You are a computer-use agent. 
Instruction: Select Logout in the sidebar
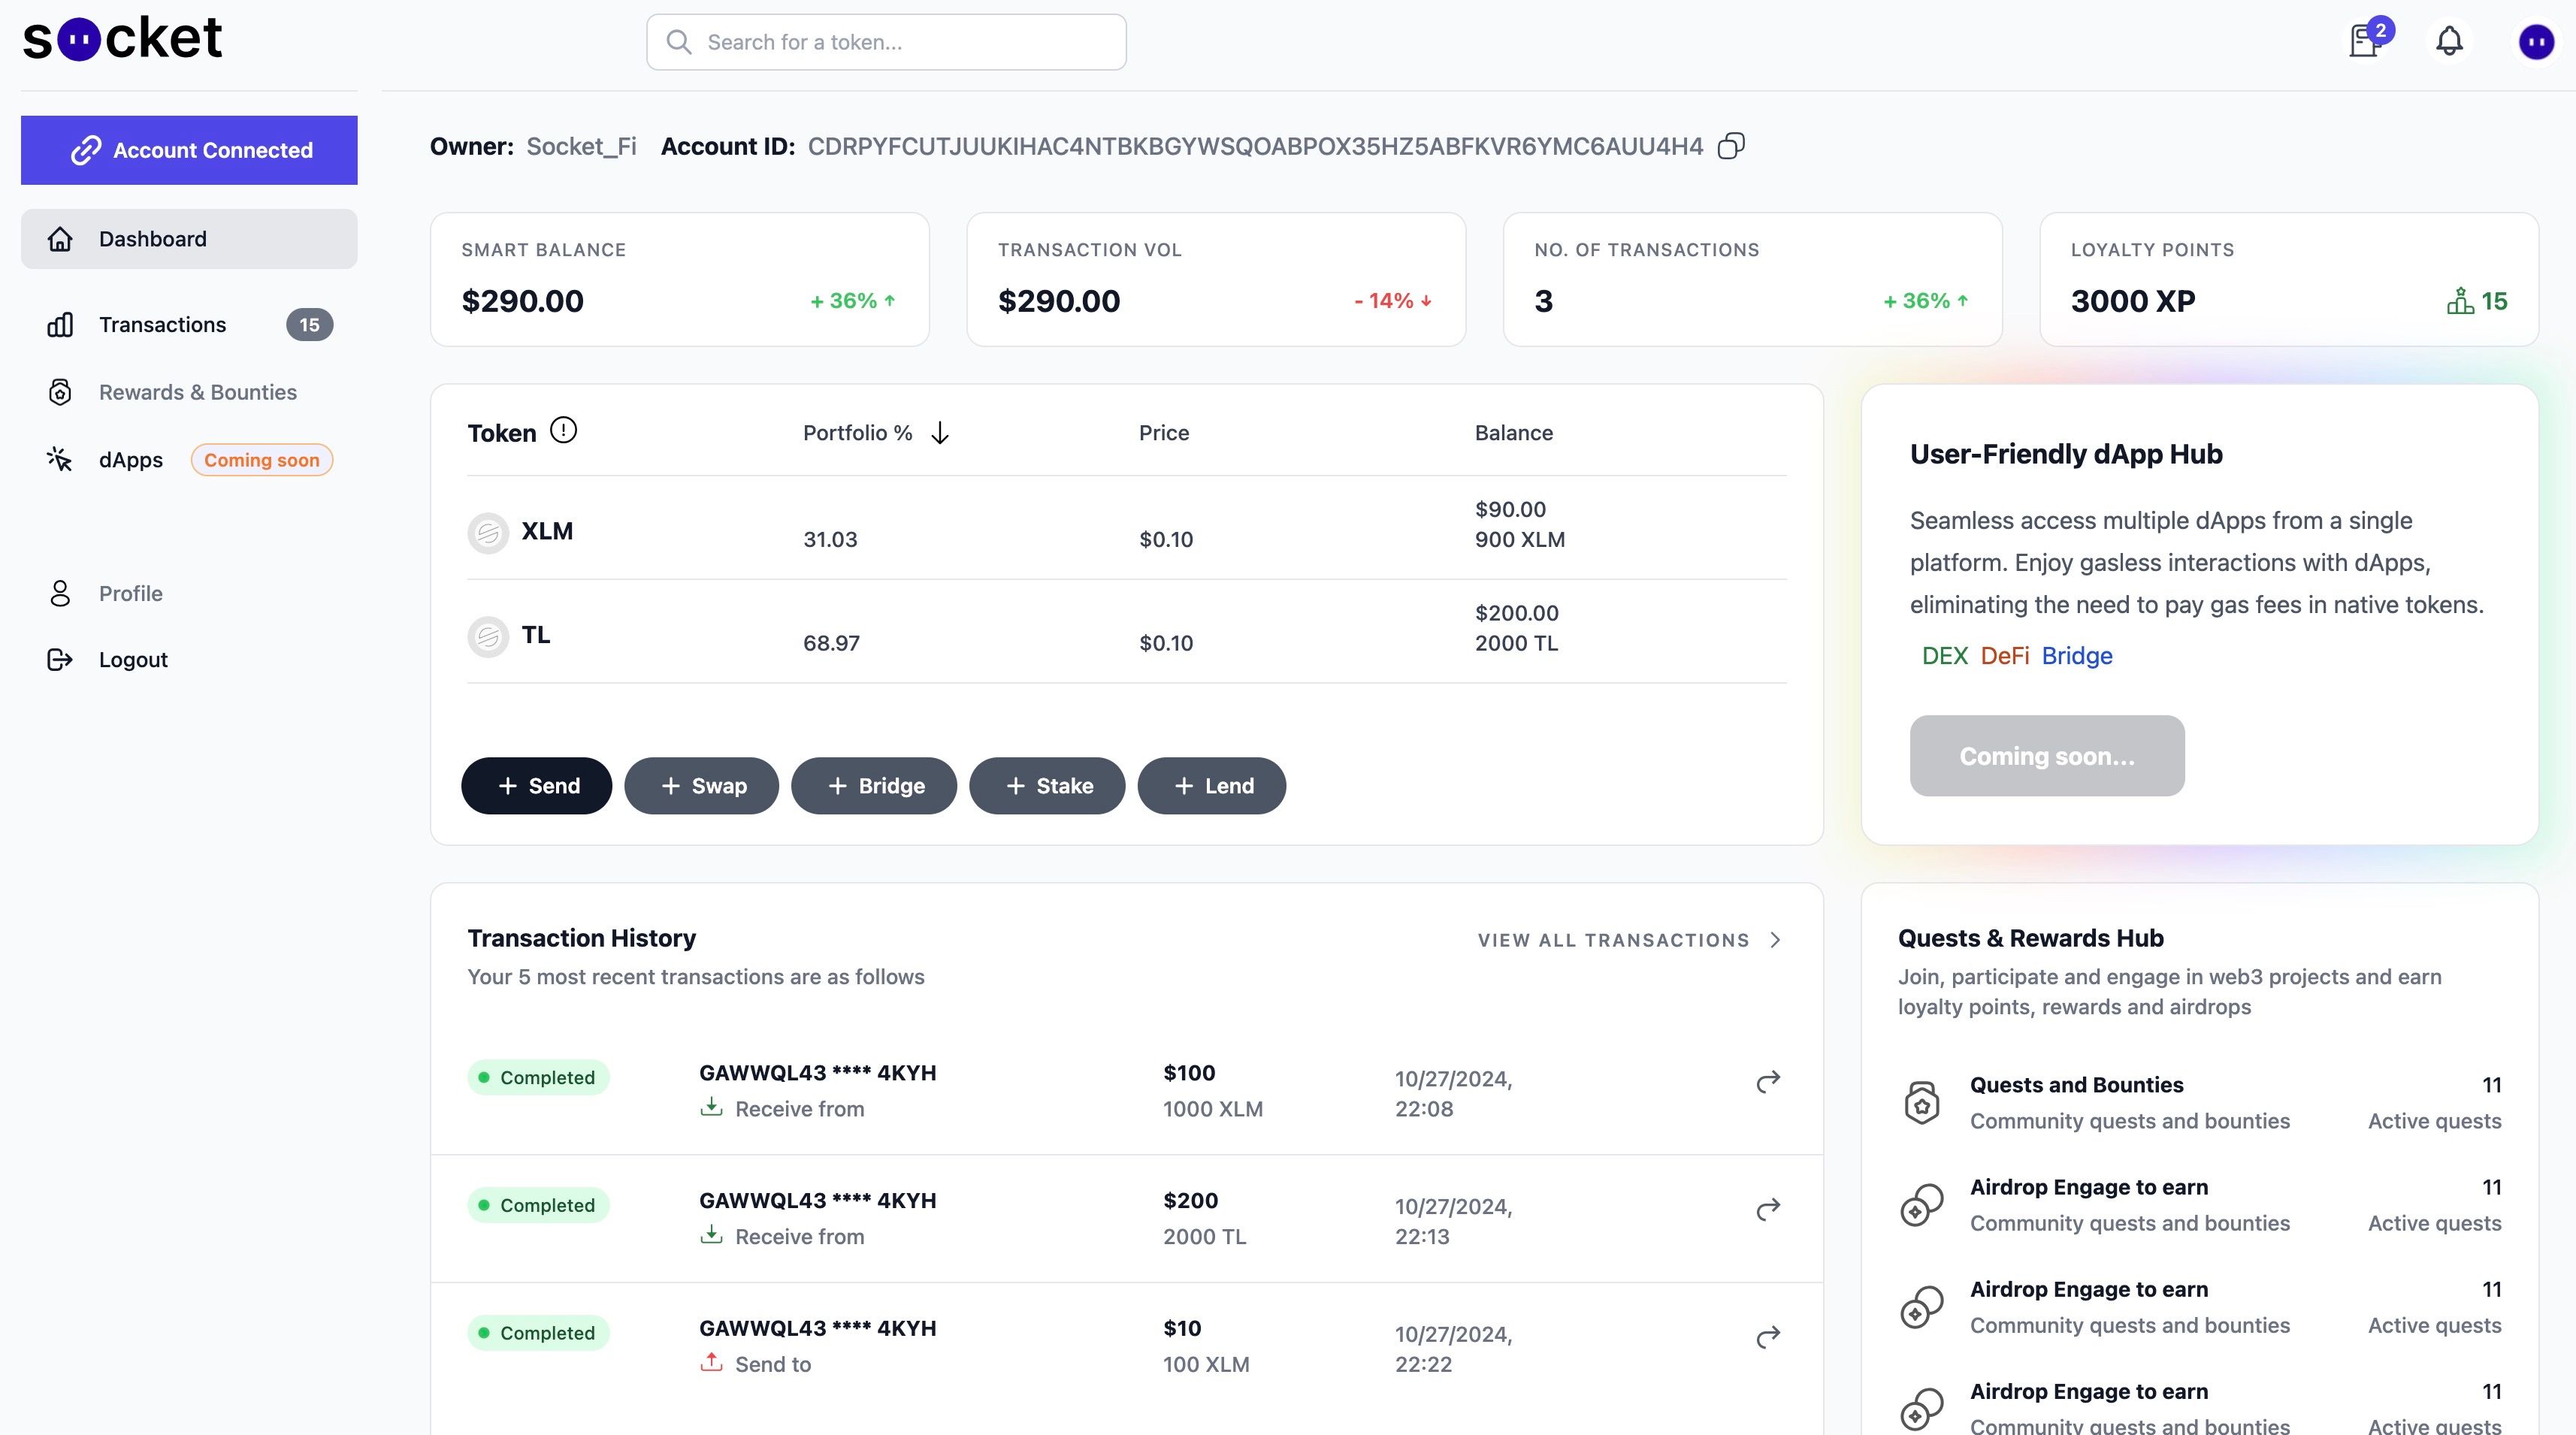tap(189, 660)
